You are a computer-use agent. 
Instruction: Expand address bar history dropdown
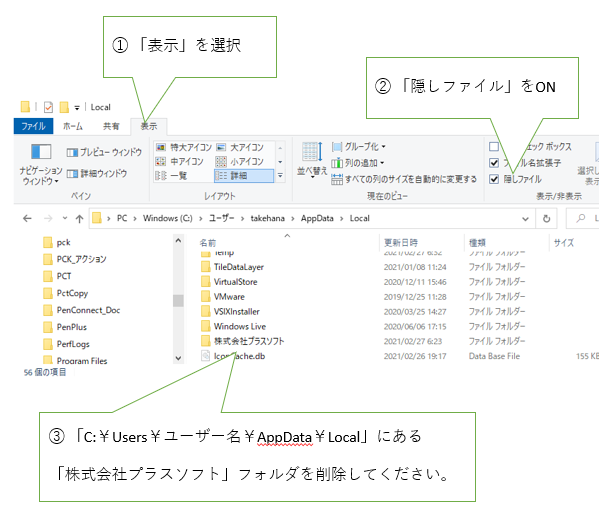coord(525,219)
